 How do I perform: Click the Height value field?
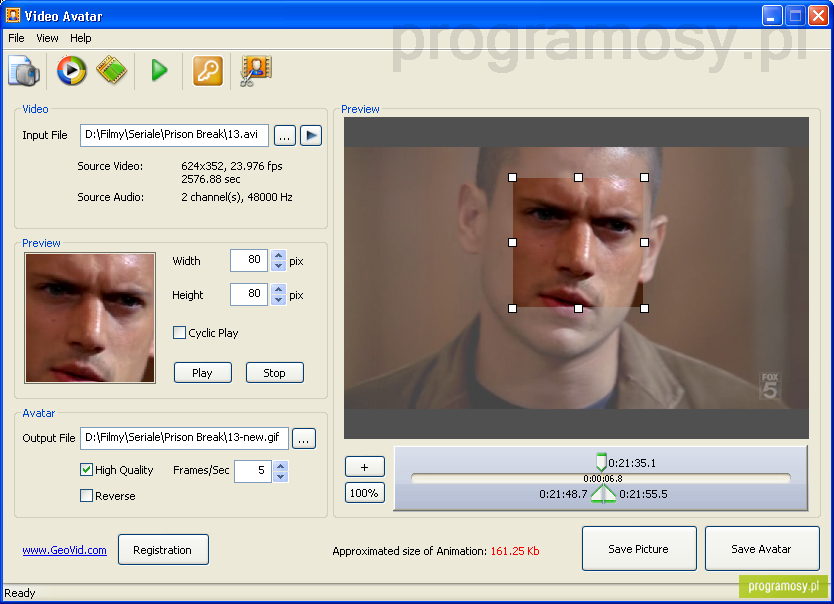point(249,295)
